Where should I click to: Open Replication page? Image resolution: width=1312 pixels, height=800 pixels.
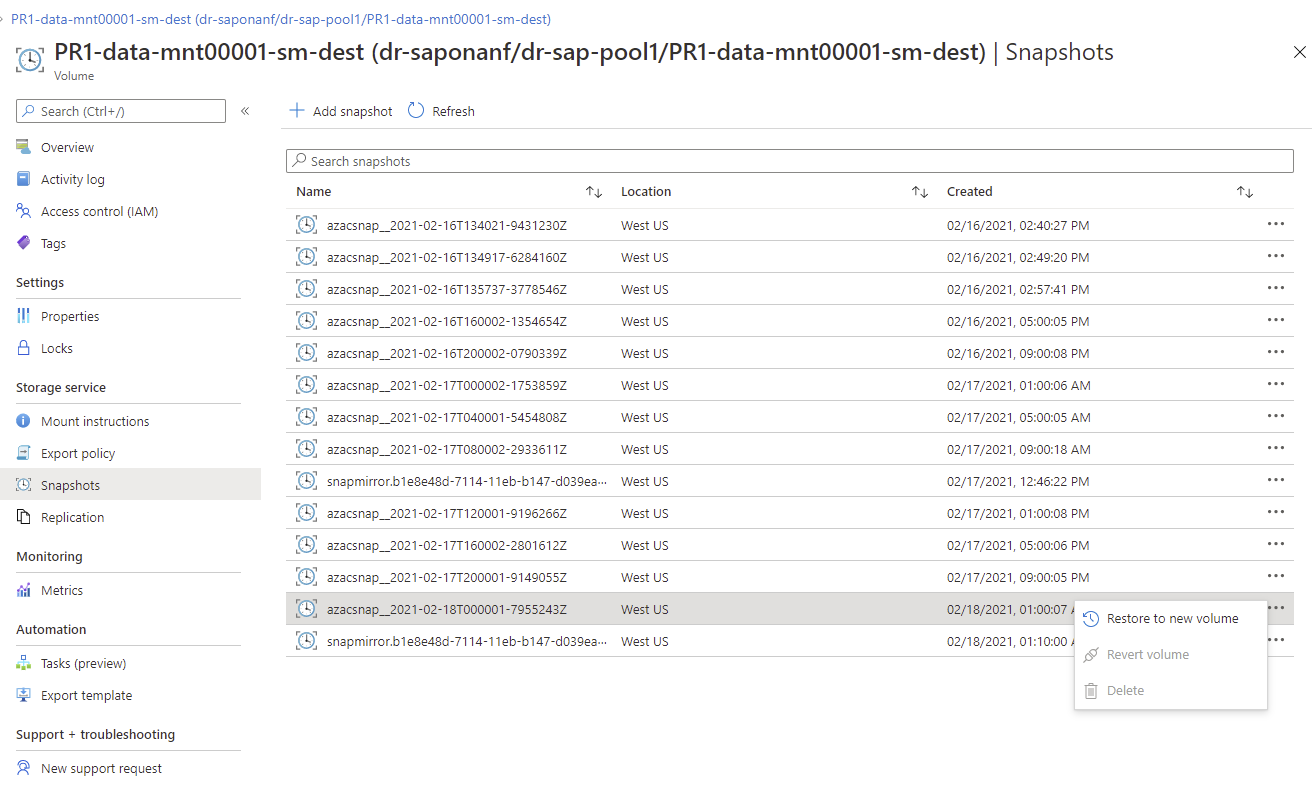[73, 517]
